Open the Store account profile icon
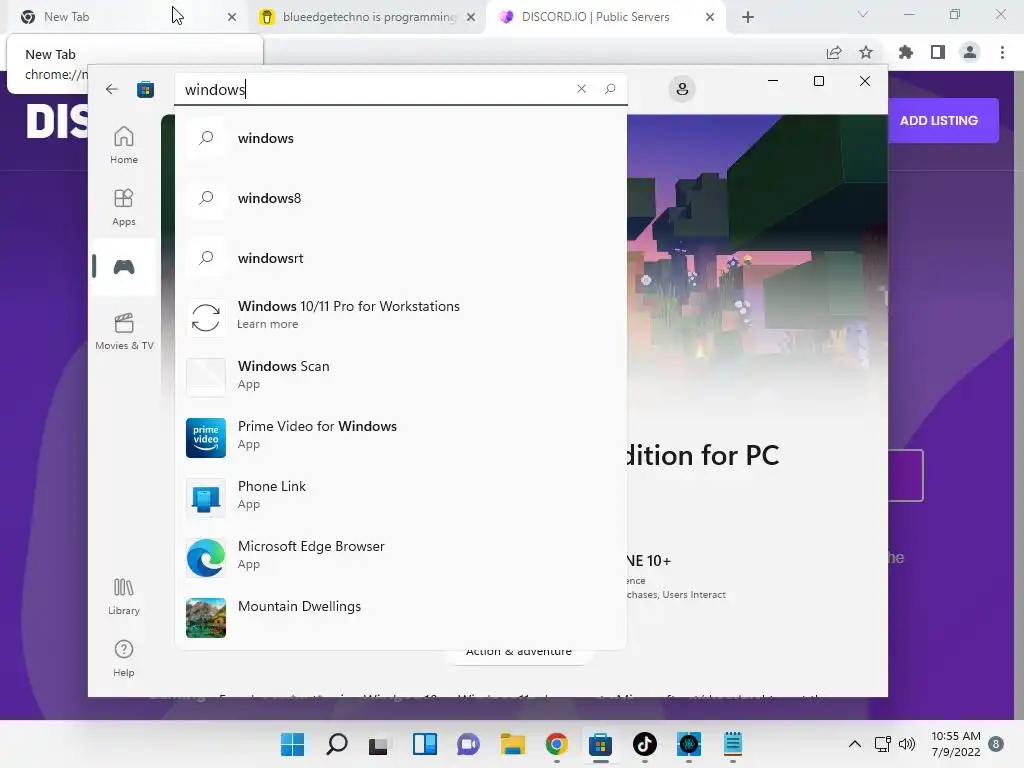Image resolution: width=1024 pixels, height=768 pixels. 682,89
